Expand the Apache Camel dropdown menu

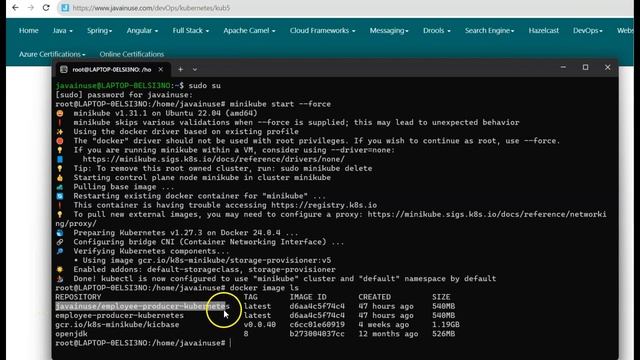click(249, 31)
